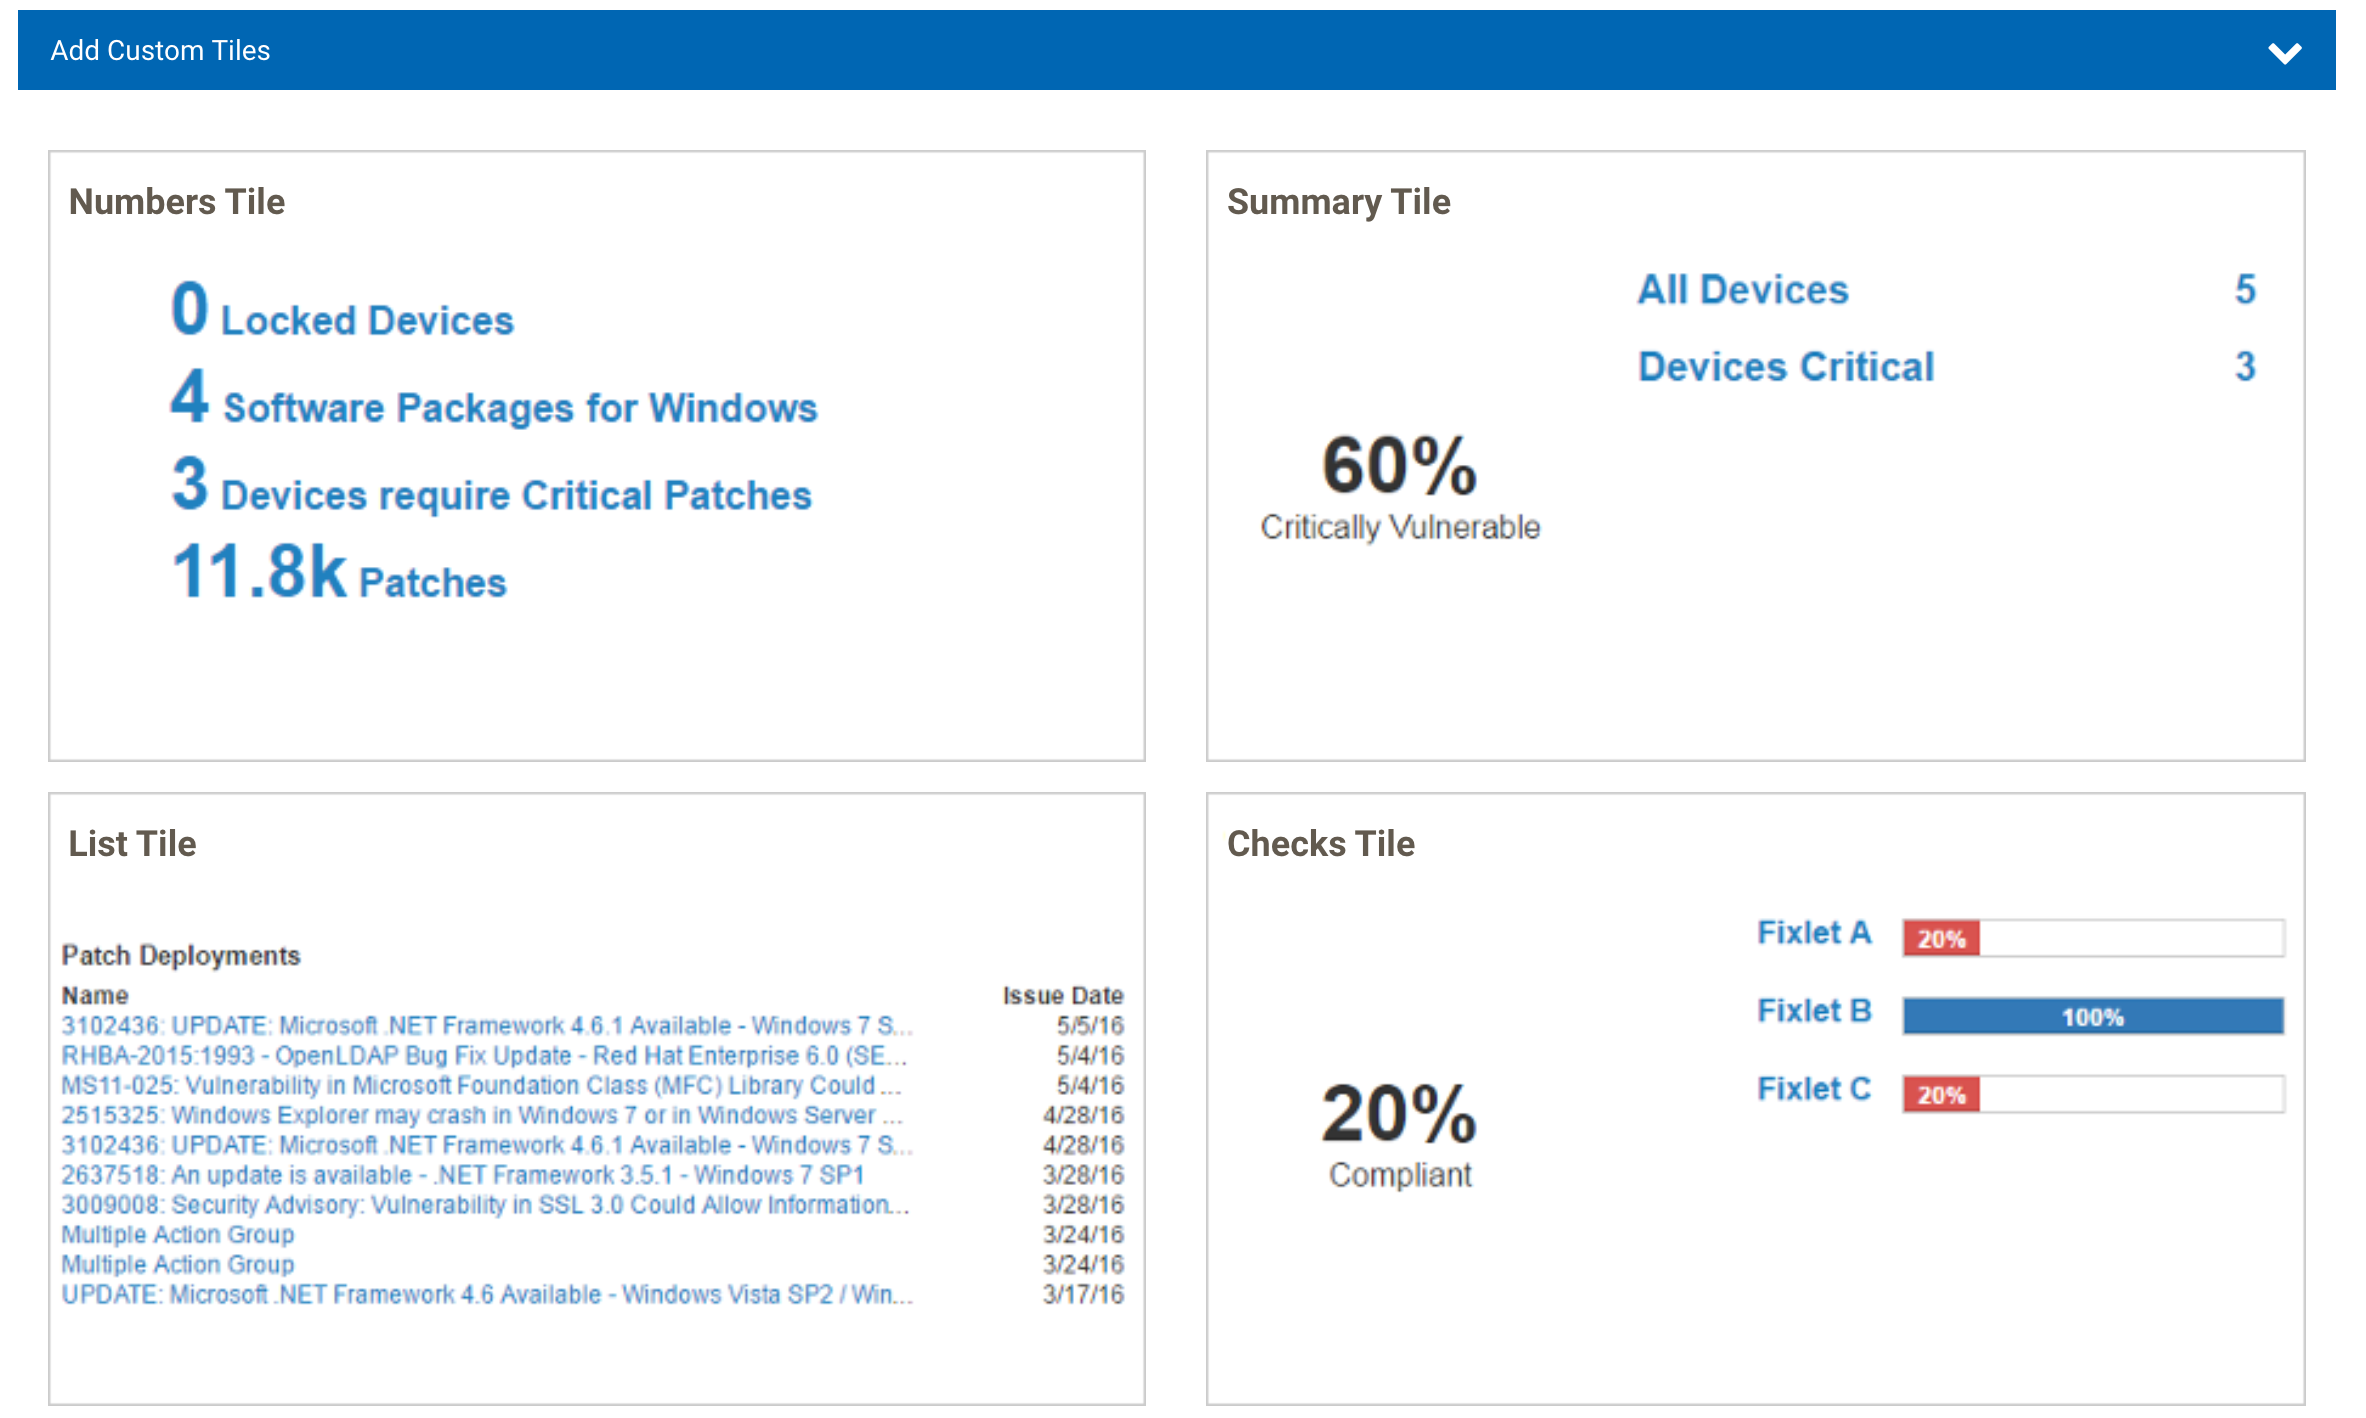The height and width of the screenshot is (1418, 2366).
Task: Click Fixlet B 100% progress bar
Action: [x=2092, y=1017]
